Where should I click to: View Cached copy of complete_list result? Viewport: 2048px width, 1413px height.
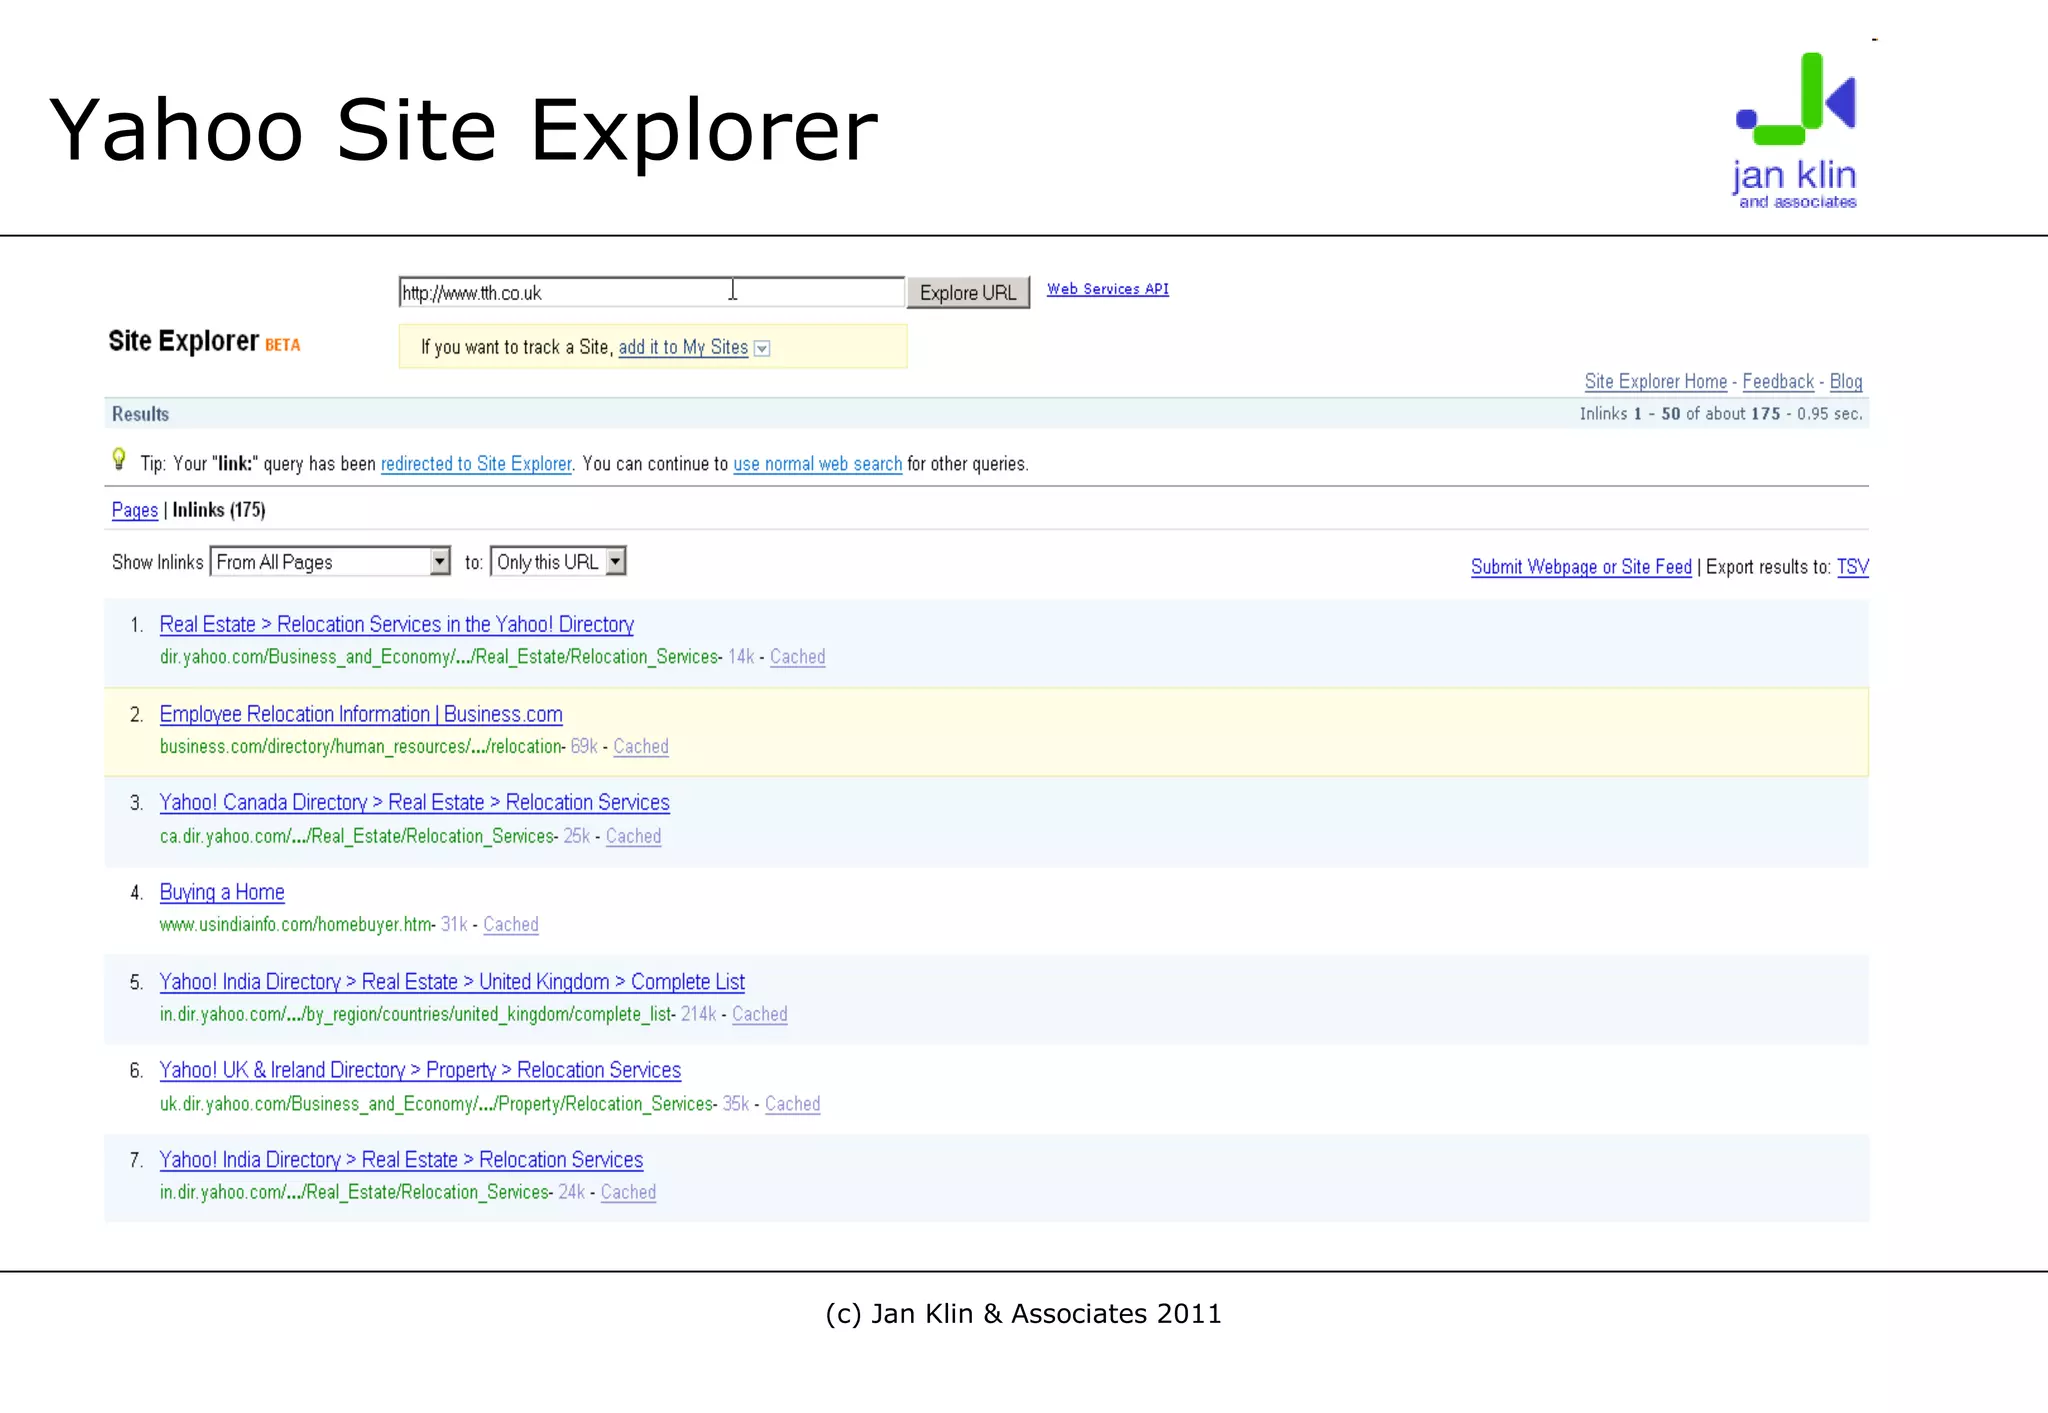pos(759,1014)
